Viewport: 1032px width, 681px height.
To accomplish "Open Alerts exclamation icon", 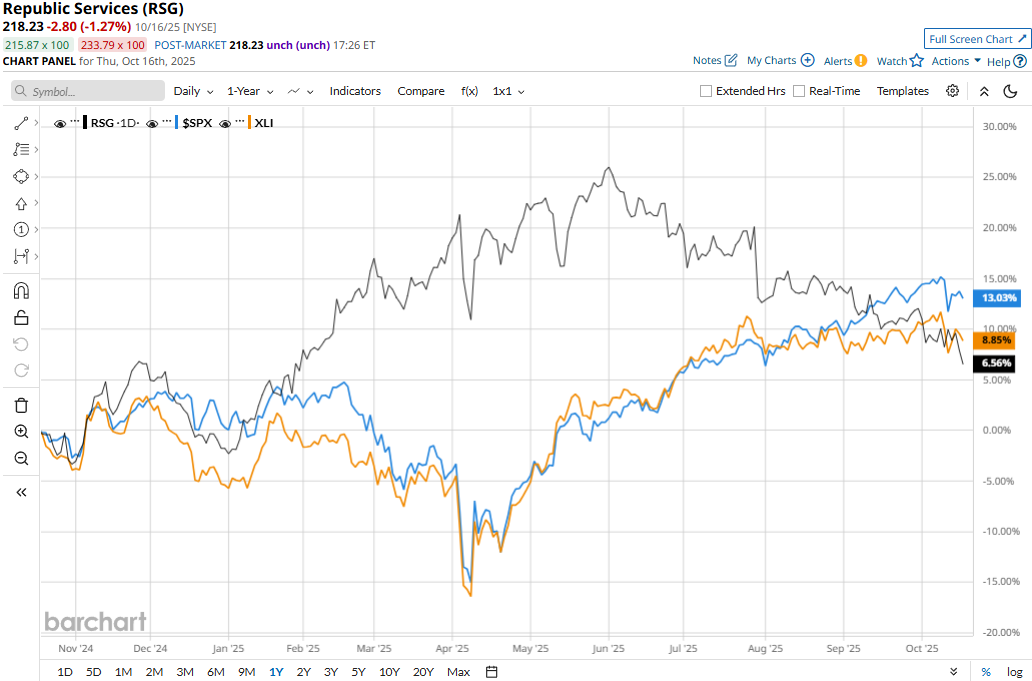I will click(861, 61).
